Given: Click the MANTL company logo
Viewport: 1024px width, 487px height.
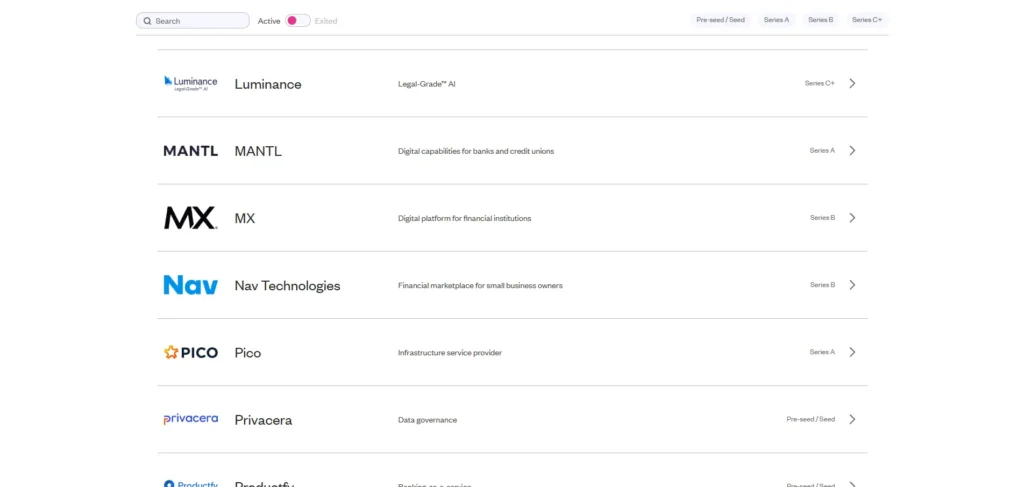Looking at the screenshot, I should tap(190, 151).
